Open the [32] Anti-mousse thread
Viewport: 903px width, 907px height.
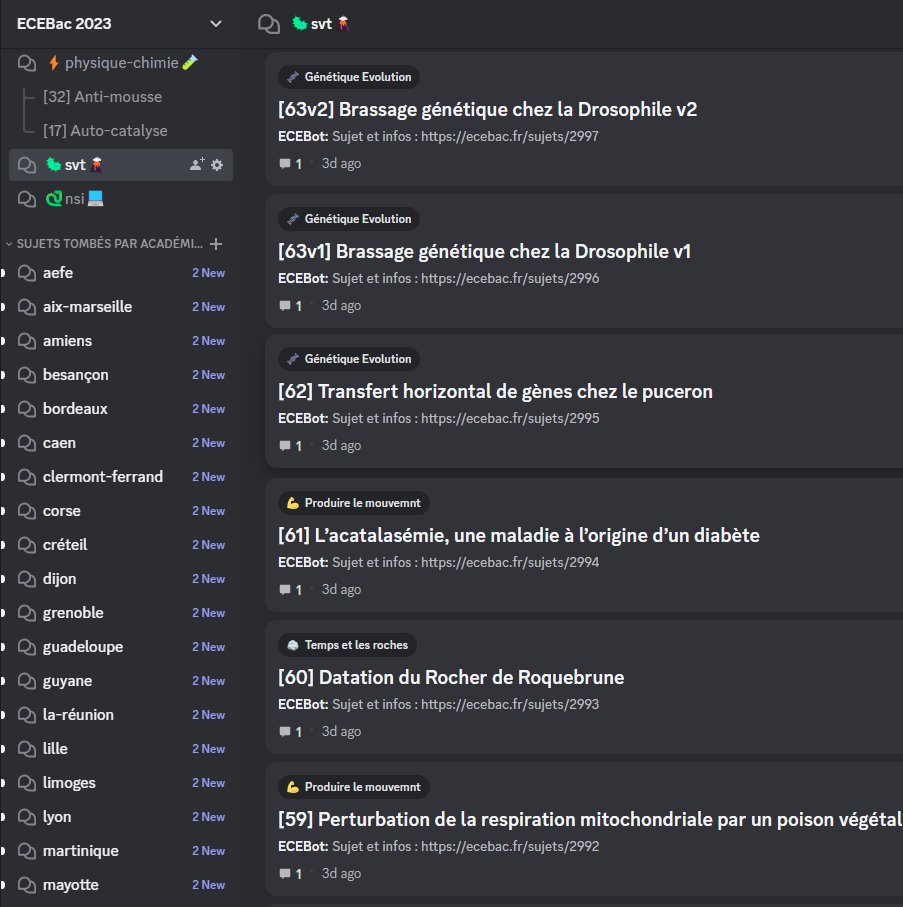102,97
